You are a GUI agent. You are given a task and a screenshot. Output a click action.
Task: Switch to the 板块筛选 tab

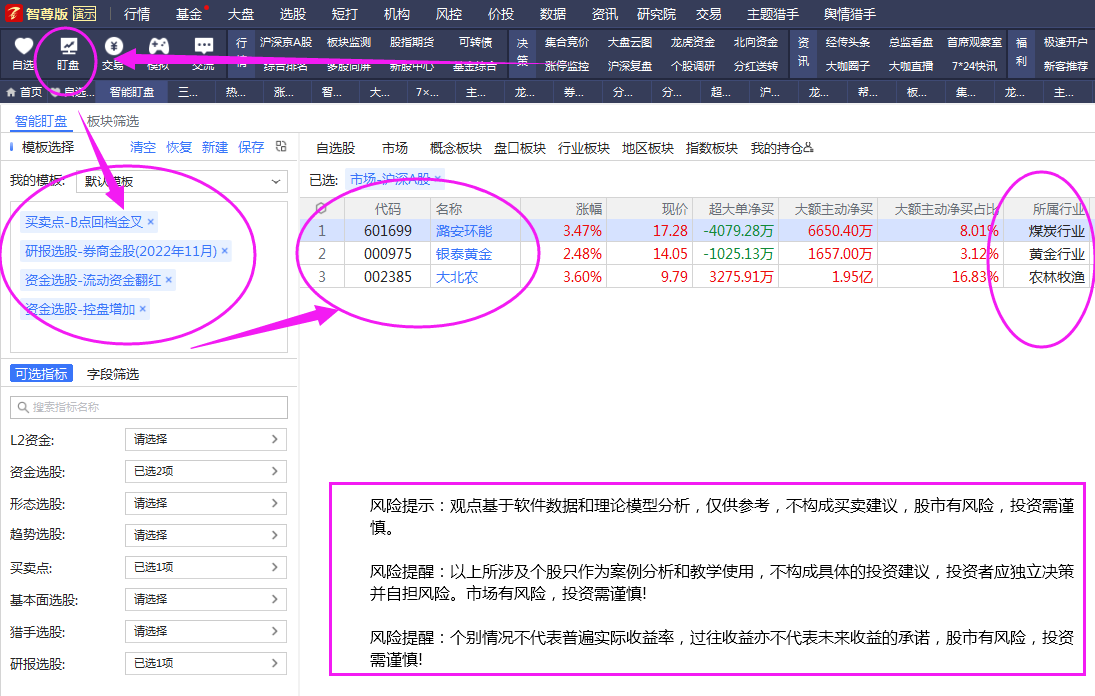[x=113, y=121]
